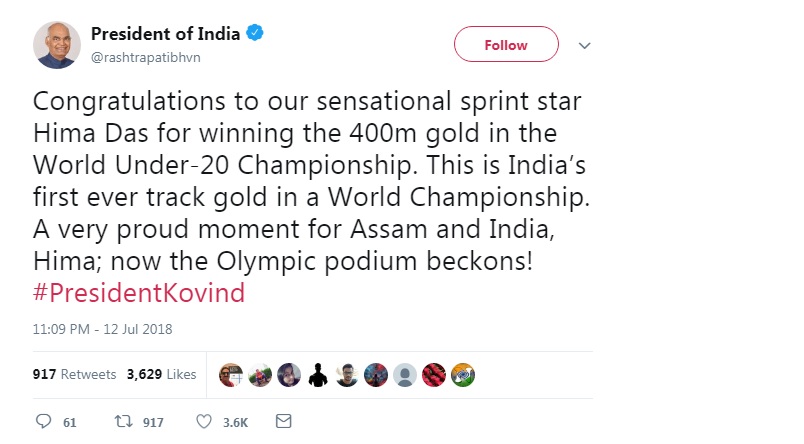Click the grey default avatar liker
Screen dimensions: 804x444
click(x=404, y=375)
